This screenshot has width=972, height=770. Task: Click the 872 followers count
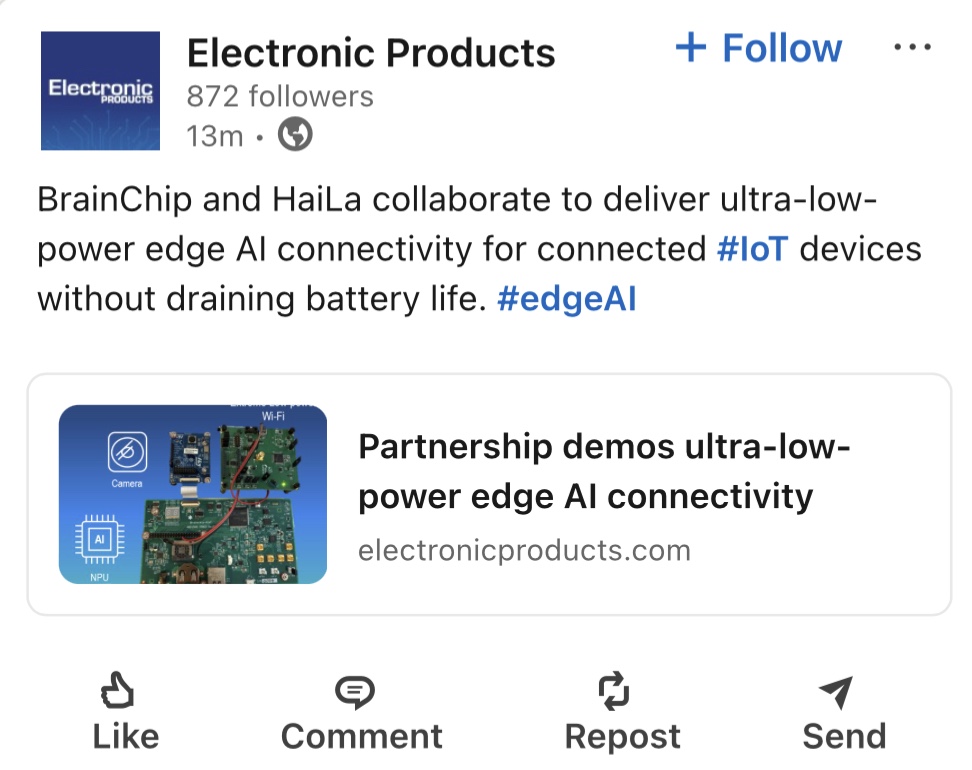tap(280, 96)
